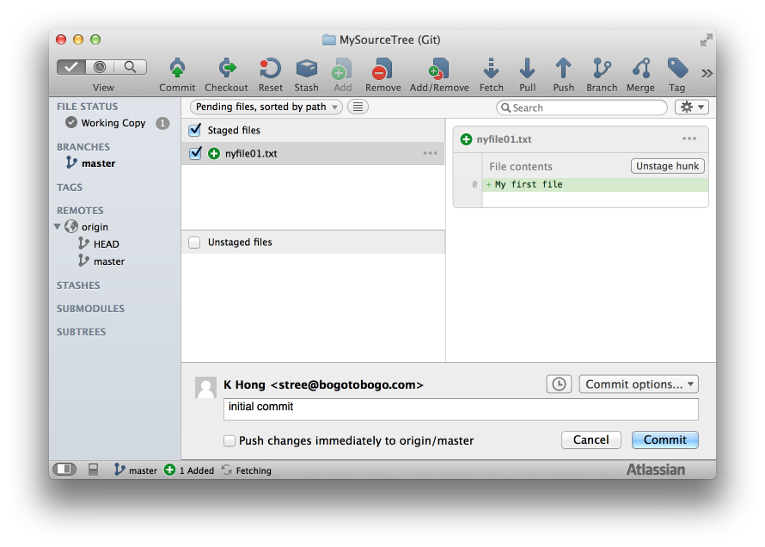Image resolution: width=765 pixels, height=547 pixels.
Task: Uncheck the Staged files checkbox
Action: coord(195,130)
